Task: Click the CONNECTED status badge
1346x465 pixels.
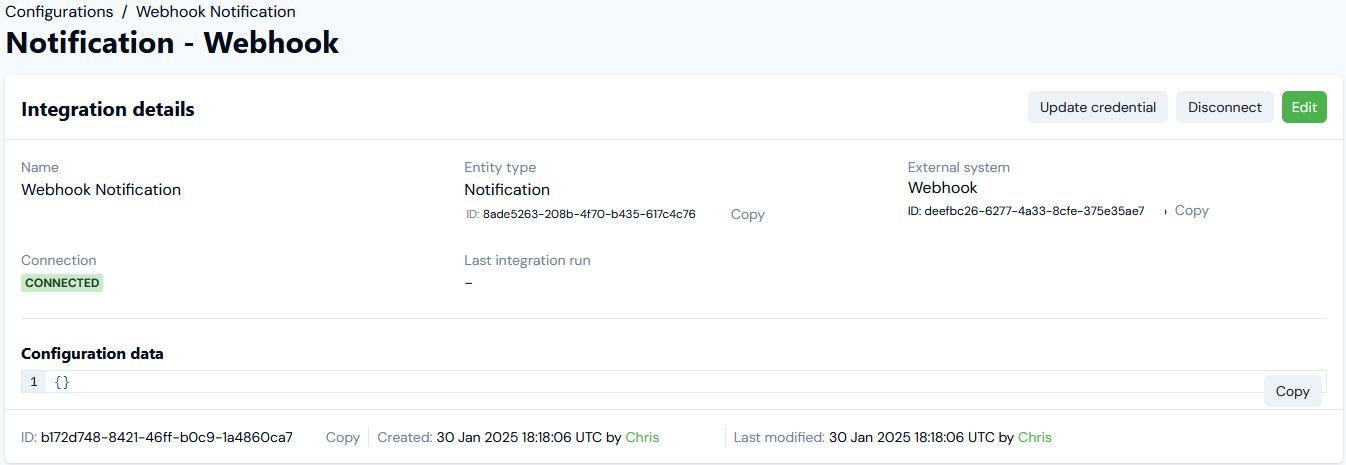Action: click(x=62, y=283)
